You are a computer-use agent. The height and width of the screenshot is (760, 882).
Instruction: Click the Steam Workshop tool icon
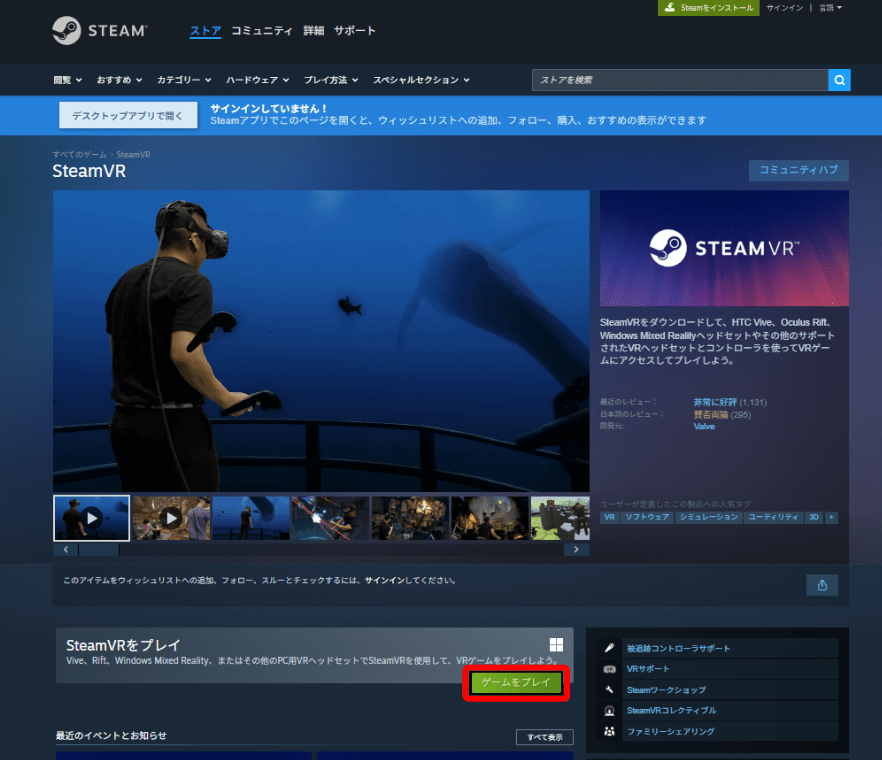pos(609,690)
